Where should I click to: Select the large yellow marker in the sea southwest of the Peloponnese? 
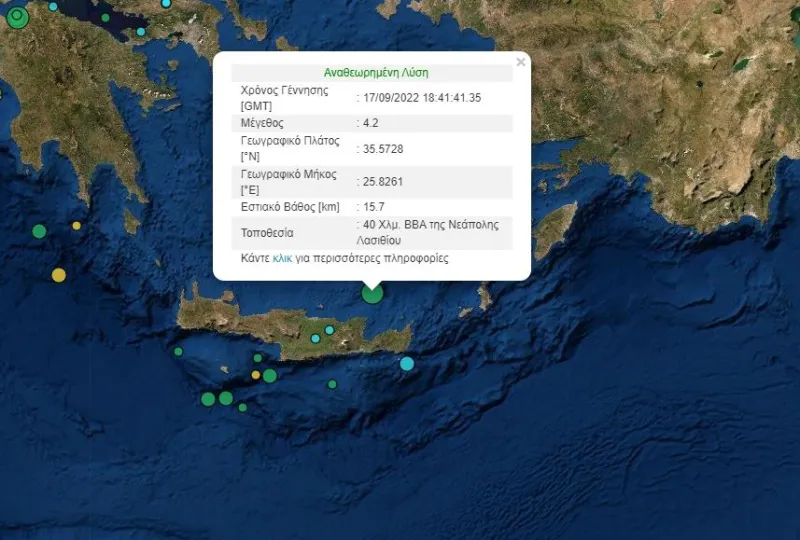coord(59,275)
